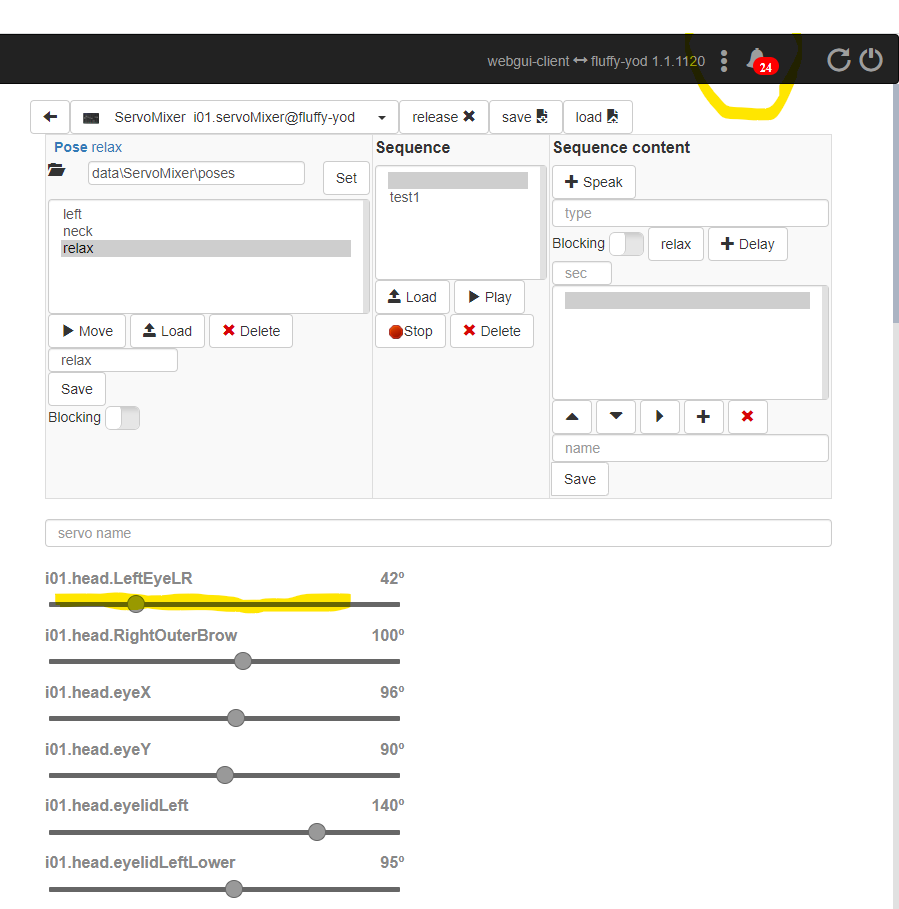Remove a step using the red X icon
The image size is (899, 909).
pyautogui.click(x=747, y=417)
